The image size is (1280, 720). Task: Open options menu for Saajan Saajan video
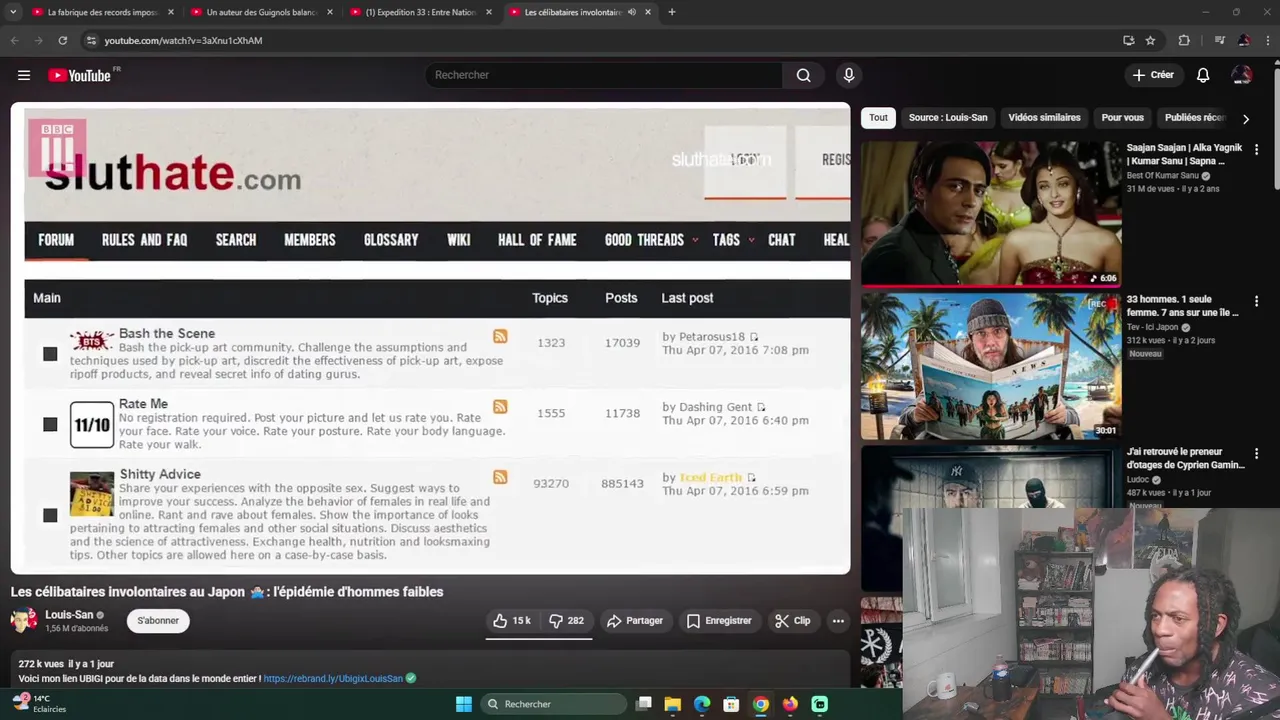pyautogui.click(x=1256, y=149)
